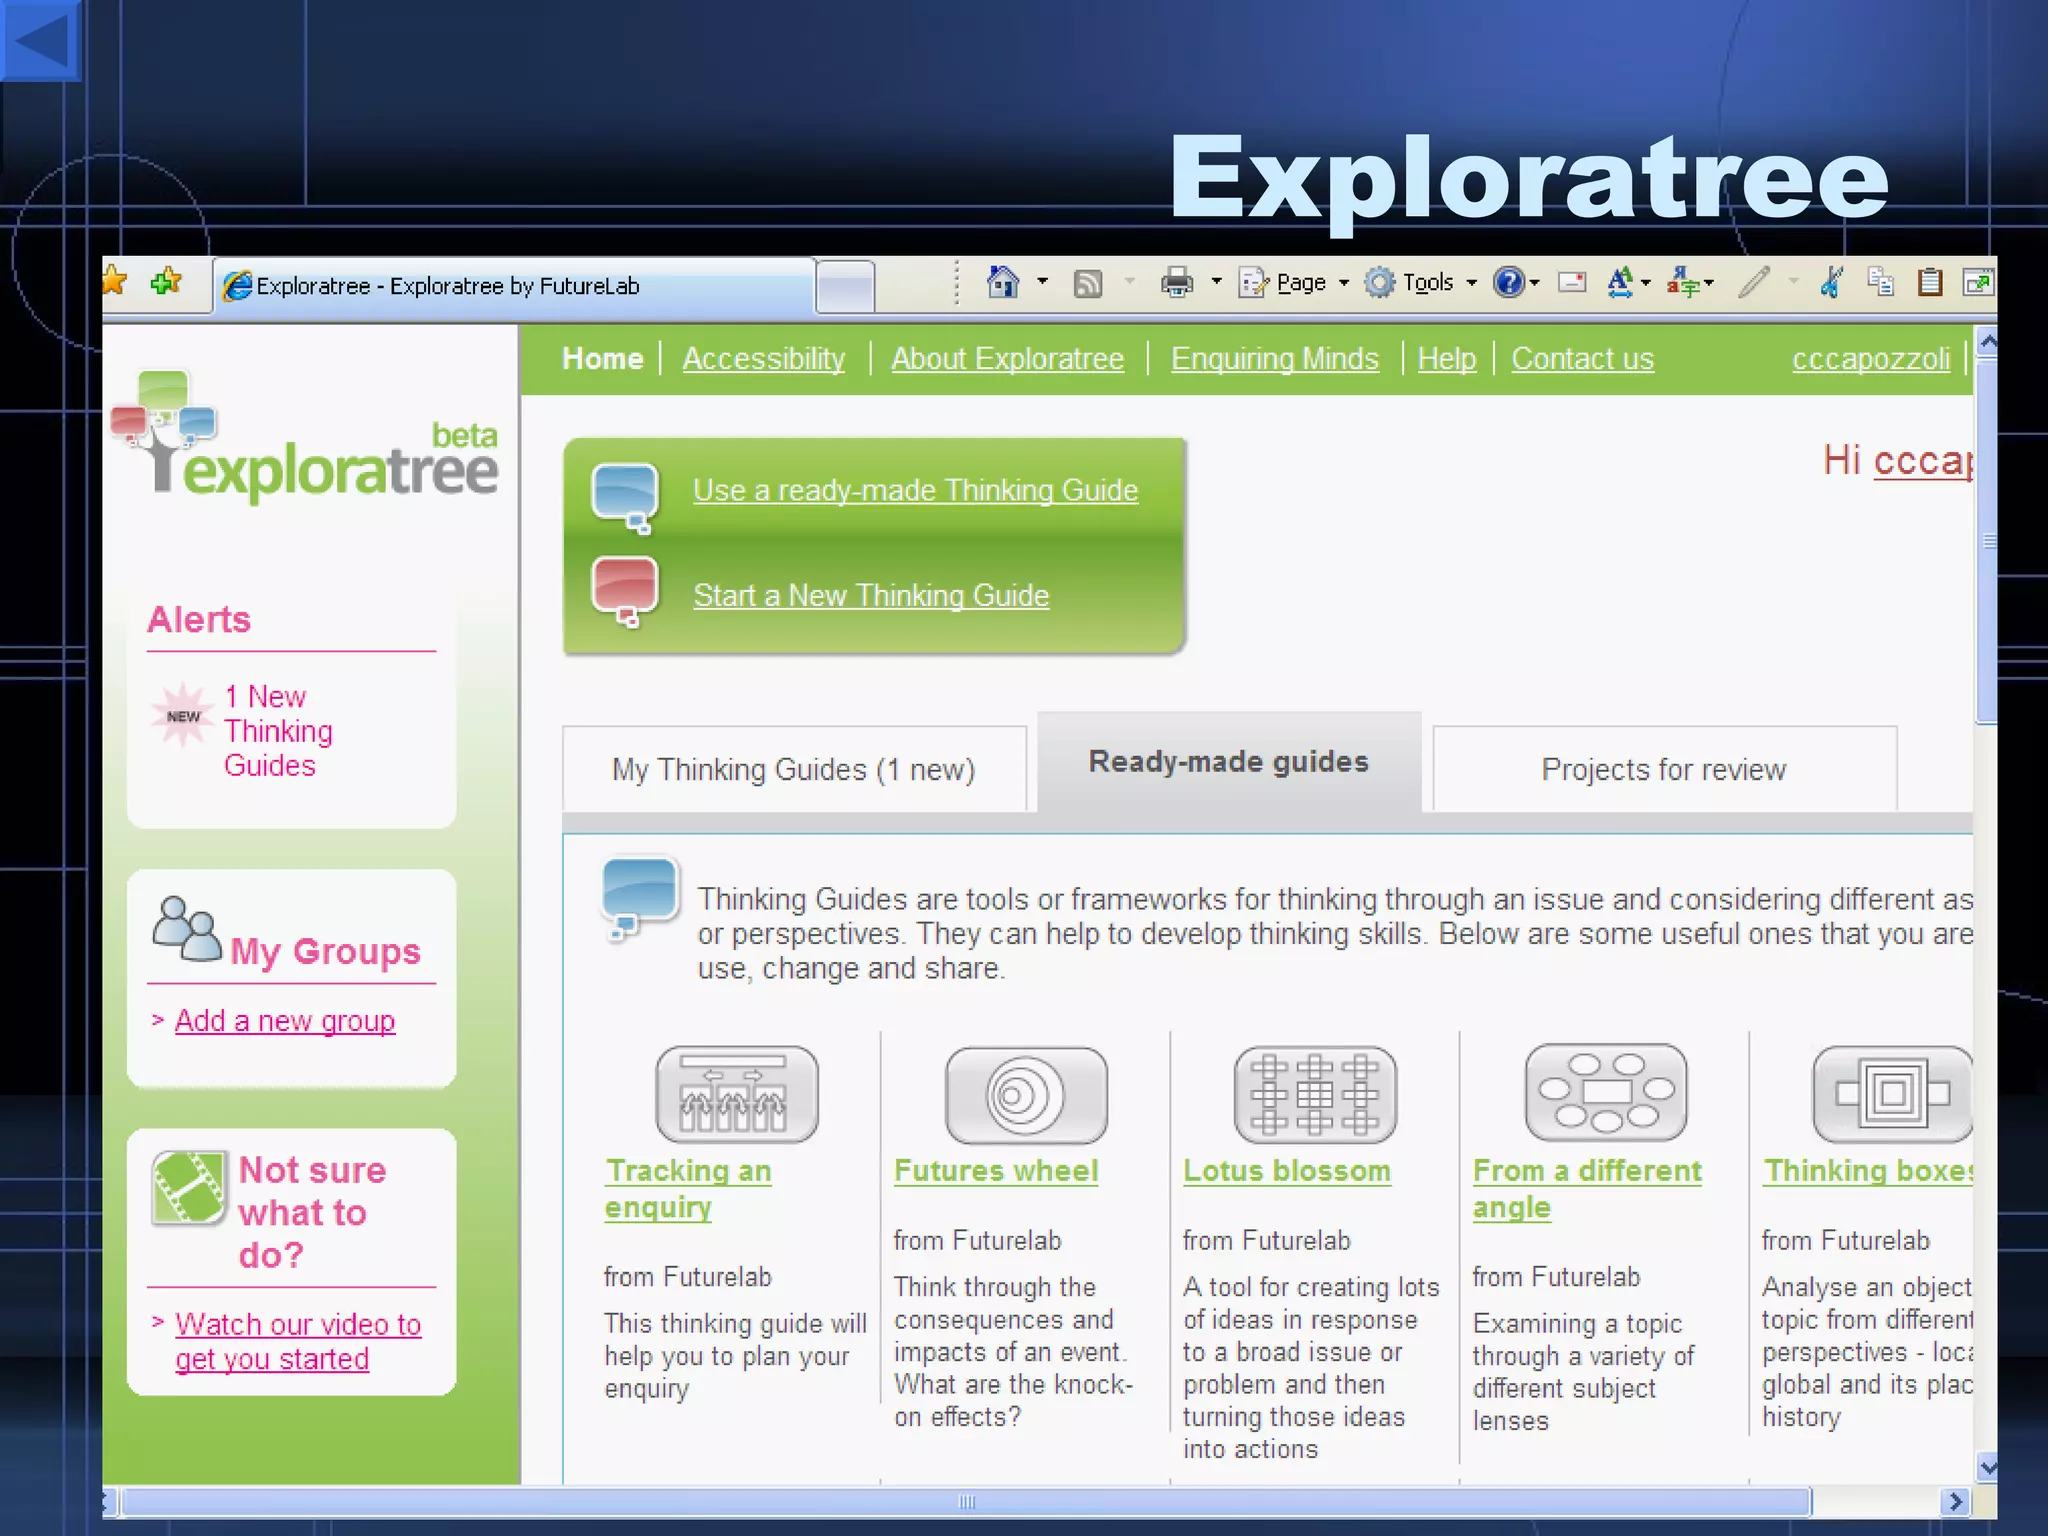
Task: Click the horizontal scrollbar right arrow
Action: [x=1955, y=1501]
